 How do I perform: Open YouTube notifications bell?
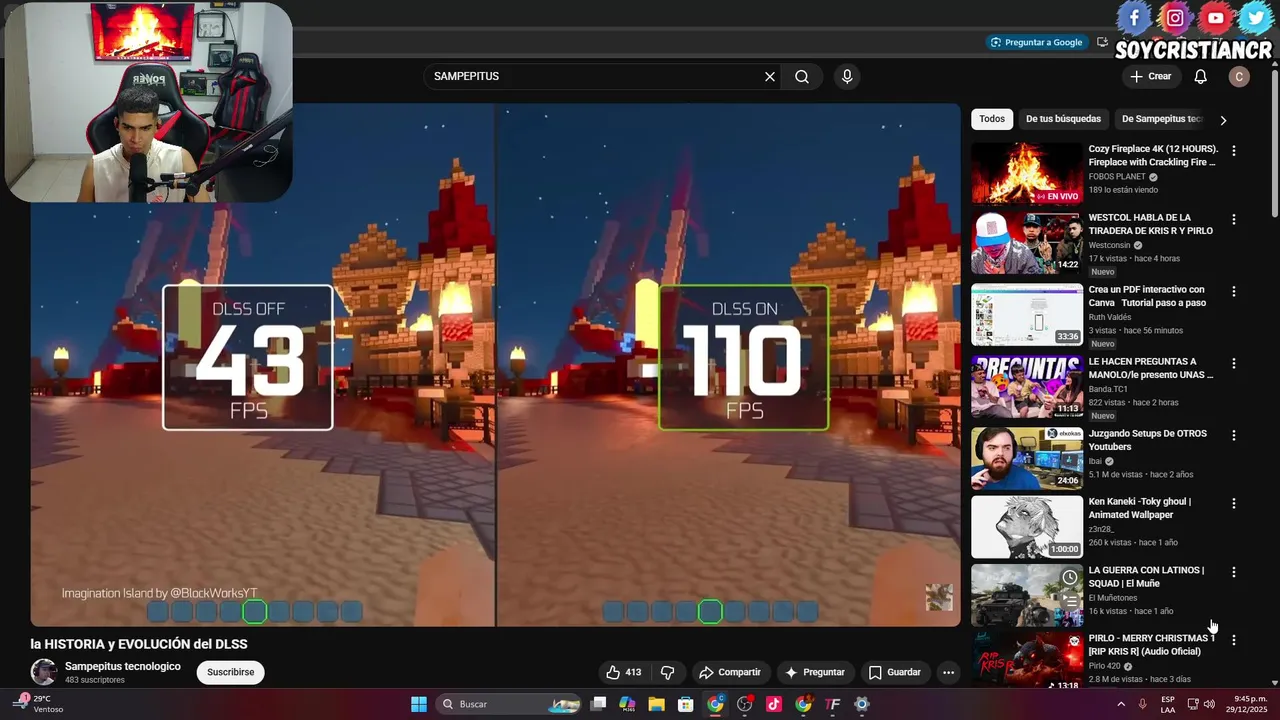click(x=1201, y=77)
